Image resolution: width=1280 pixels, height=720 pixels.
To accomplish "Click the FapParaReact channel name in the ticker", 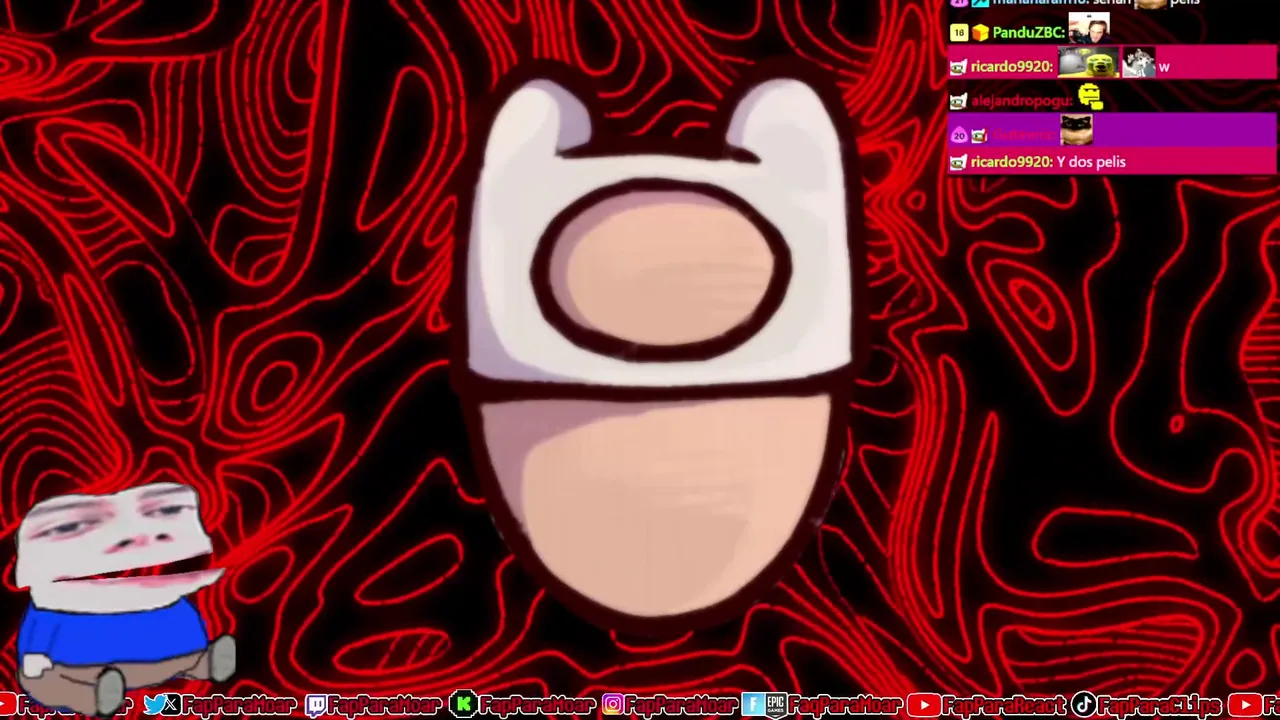I will [1004, 706].
